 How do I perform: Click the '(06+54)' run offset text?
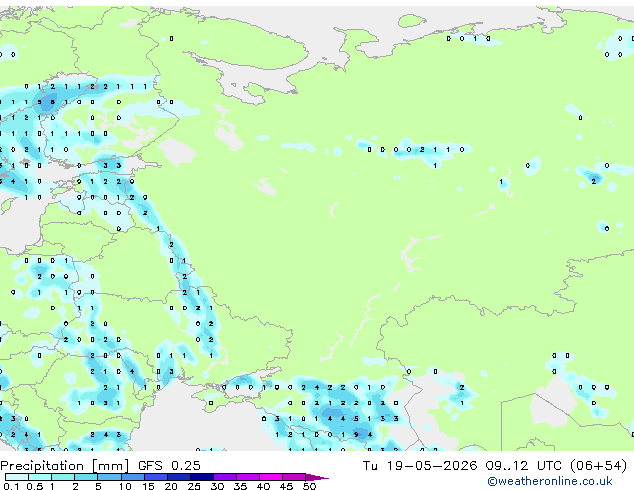(x=598, y=466)
